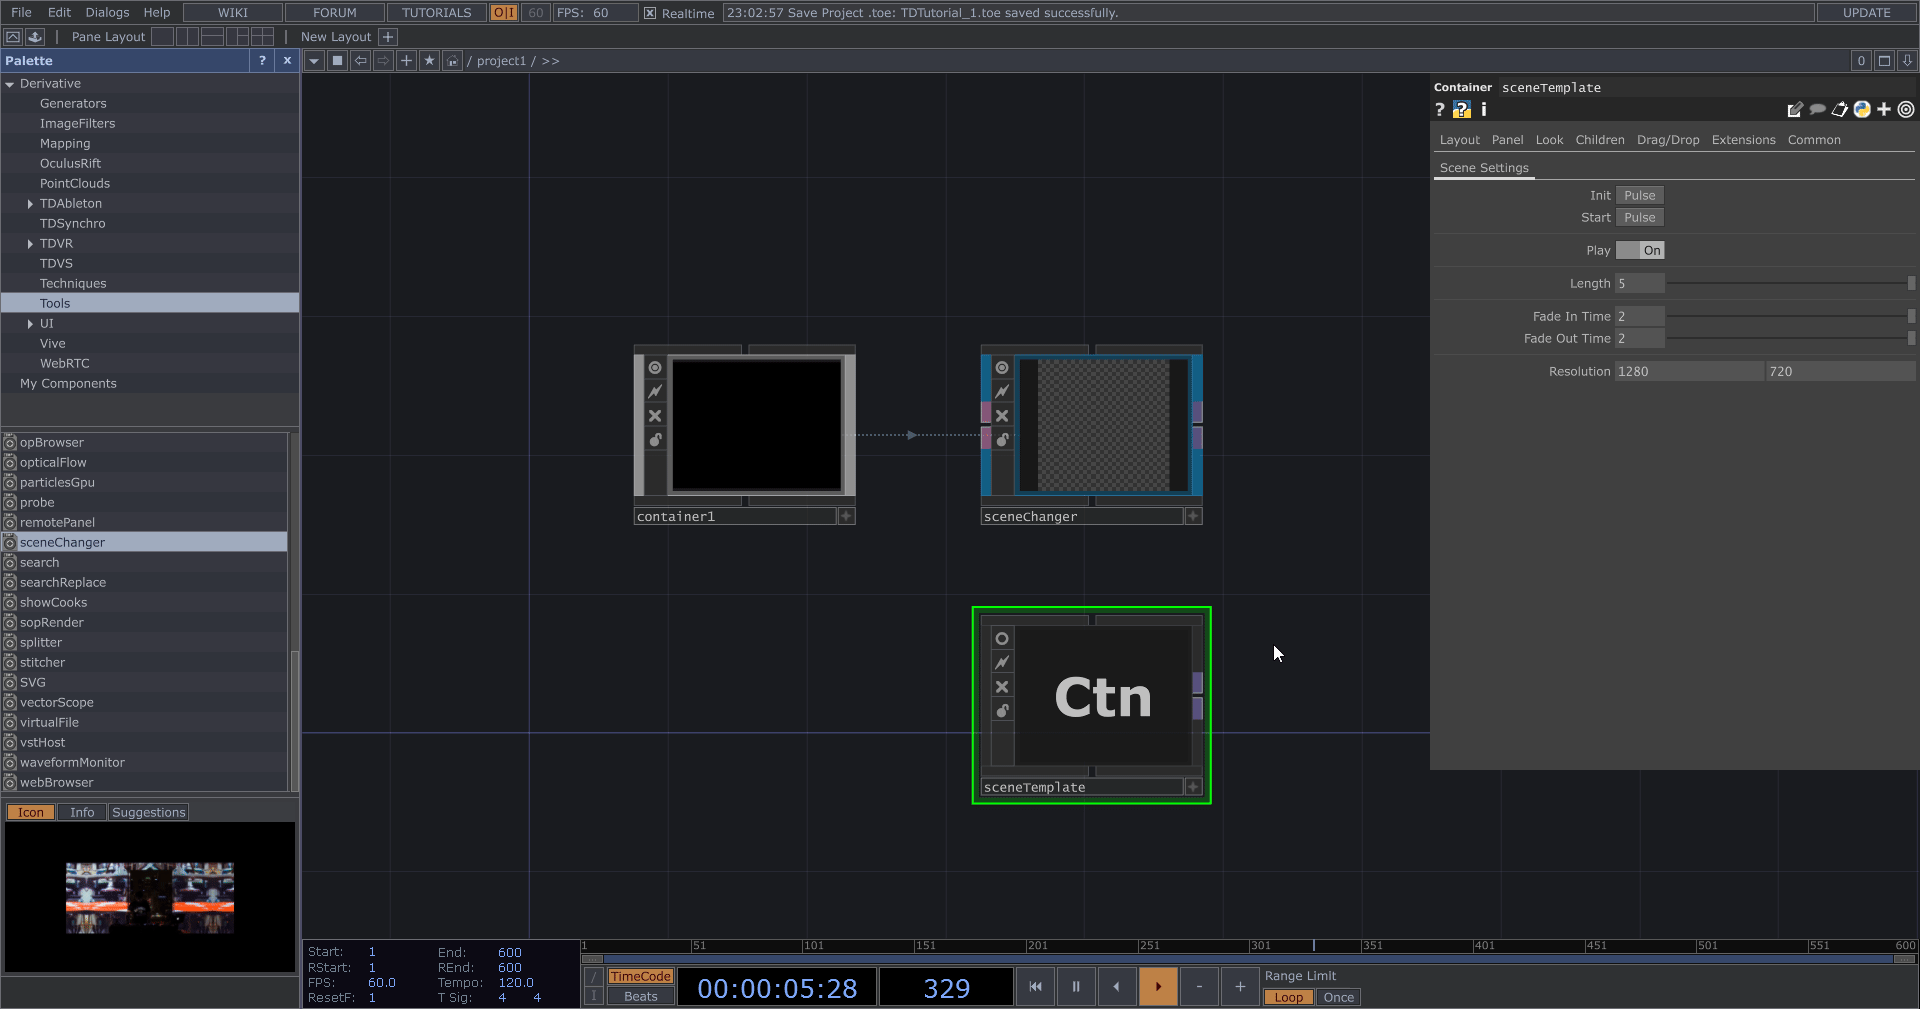This screenshot has width=1920, height=1009.
Task: Click the home icon in network path bar
Action: [453, 61]
